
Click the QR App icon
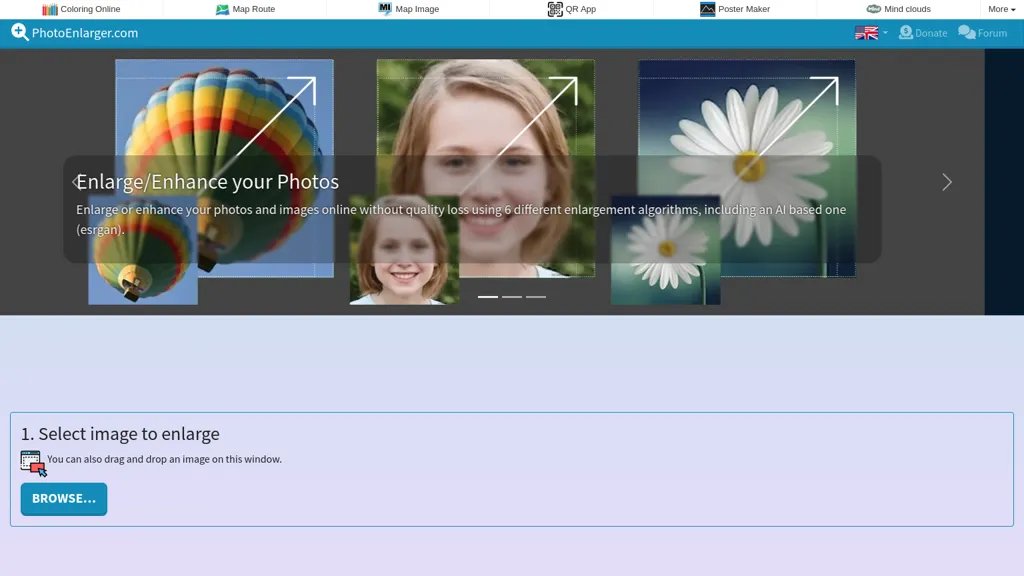pos(555,9)
